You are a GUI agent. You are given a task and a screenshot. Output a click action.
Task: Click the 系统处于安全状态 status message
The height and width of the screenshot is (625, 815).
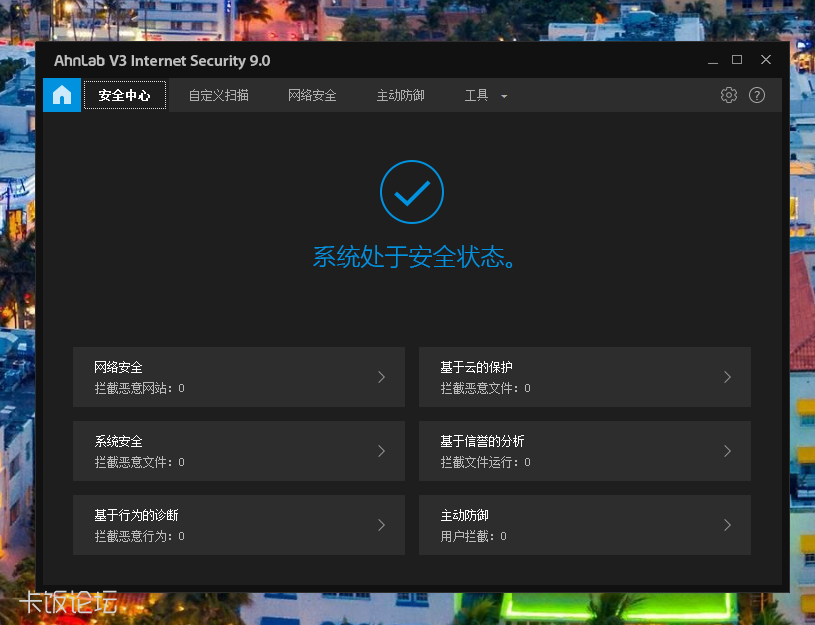point(414,257)
